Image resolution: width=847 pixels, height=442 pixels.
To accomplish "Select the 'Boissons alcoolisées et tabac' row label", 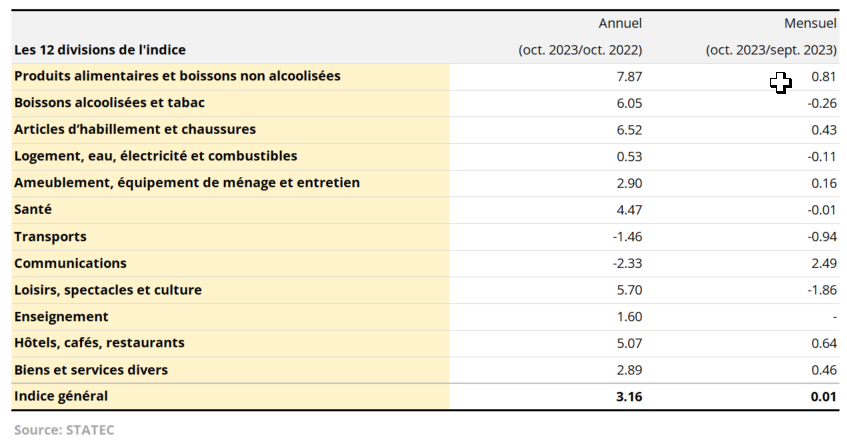I will [x=110, y=103].
